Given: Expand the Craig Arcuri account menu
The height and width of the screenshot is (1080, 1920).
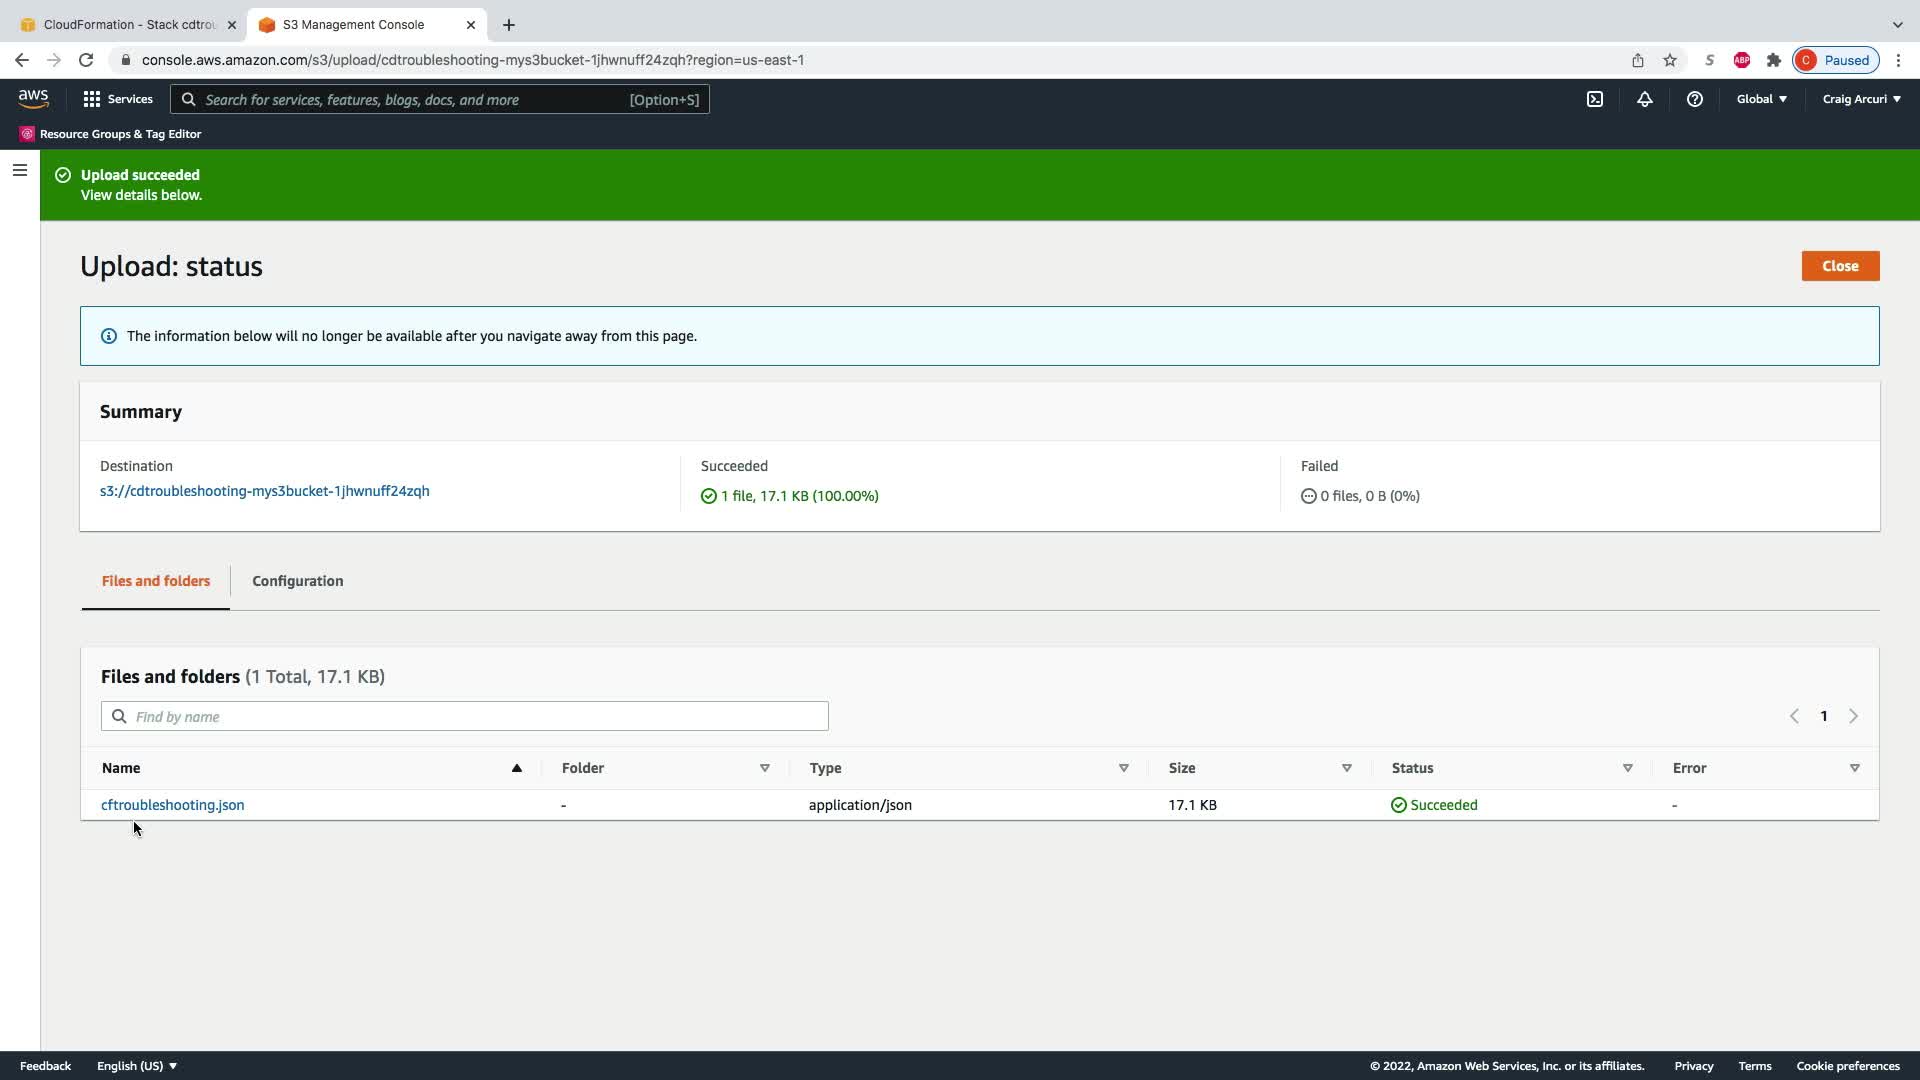Looking at the screenshot, I should (x=1860, y=99).
